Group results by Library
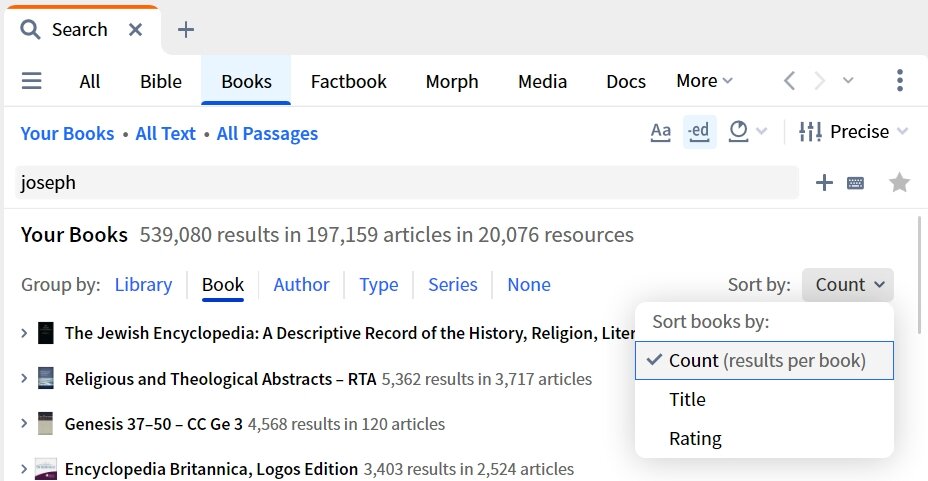The image size is (928, 481). (x=143, y=285)
